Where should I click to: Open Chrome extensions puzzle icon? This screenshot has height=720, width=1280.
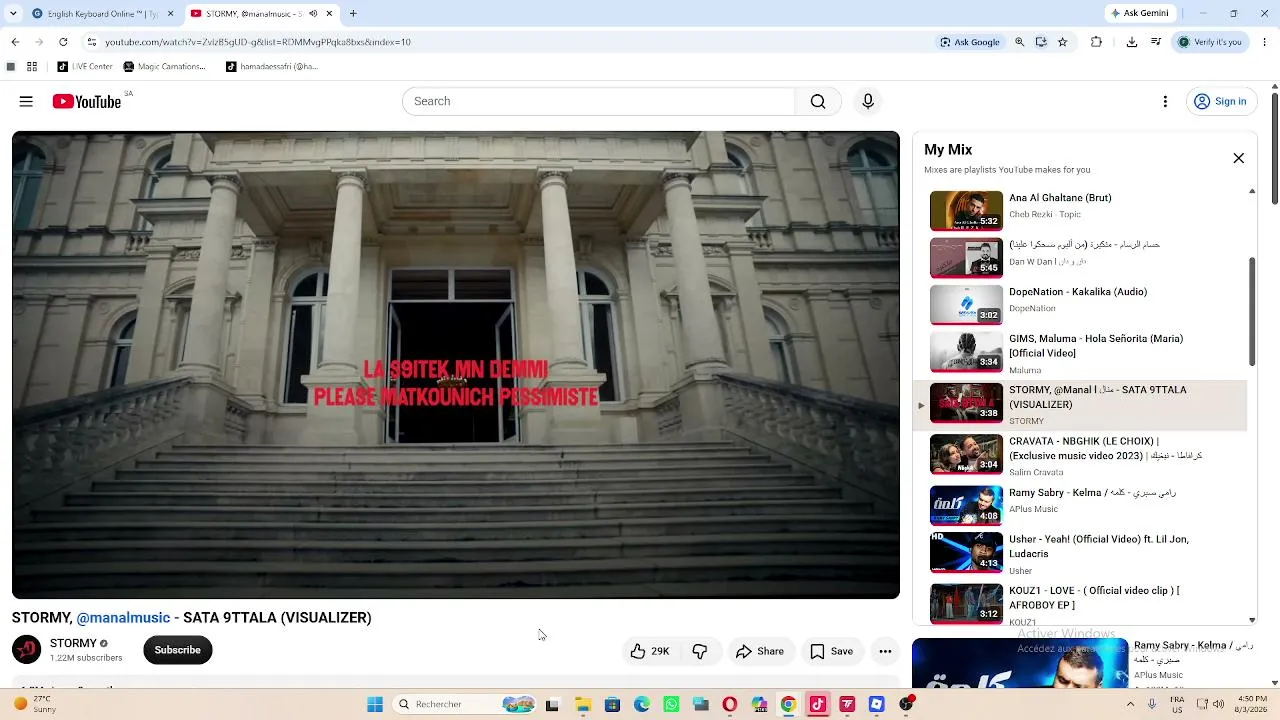[x=1096, y=42]
